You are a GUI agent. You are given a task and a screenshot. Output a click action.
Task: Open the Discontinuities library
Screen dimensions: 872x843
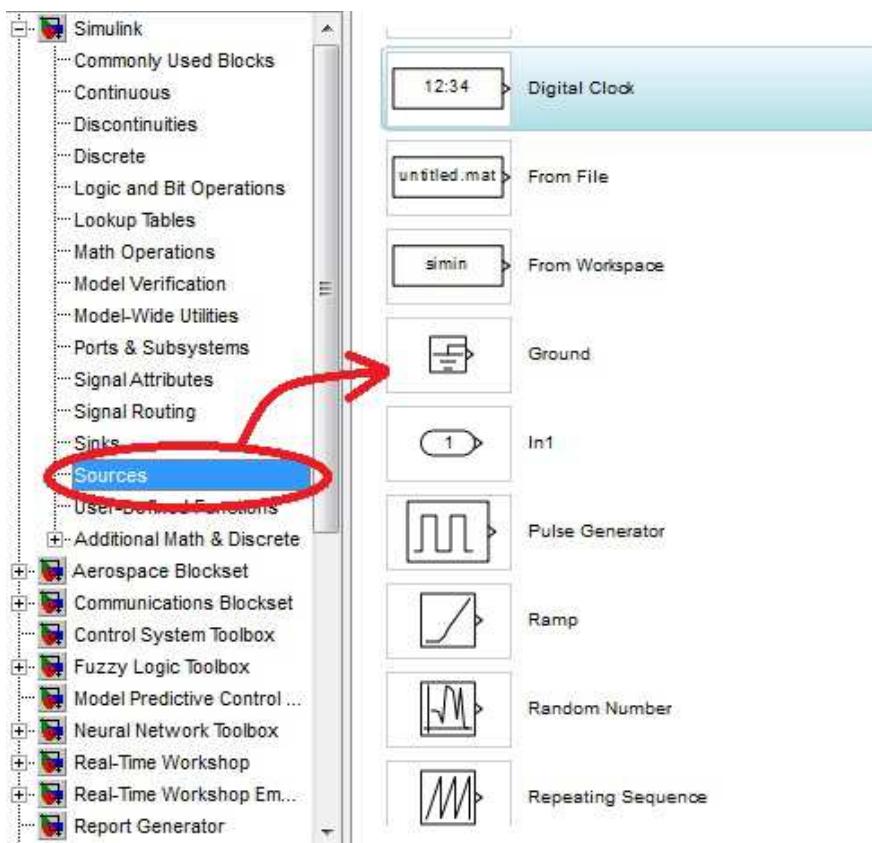tap(136, 124)
